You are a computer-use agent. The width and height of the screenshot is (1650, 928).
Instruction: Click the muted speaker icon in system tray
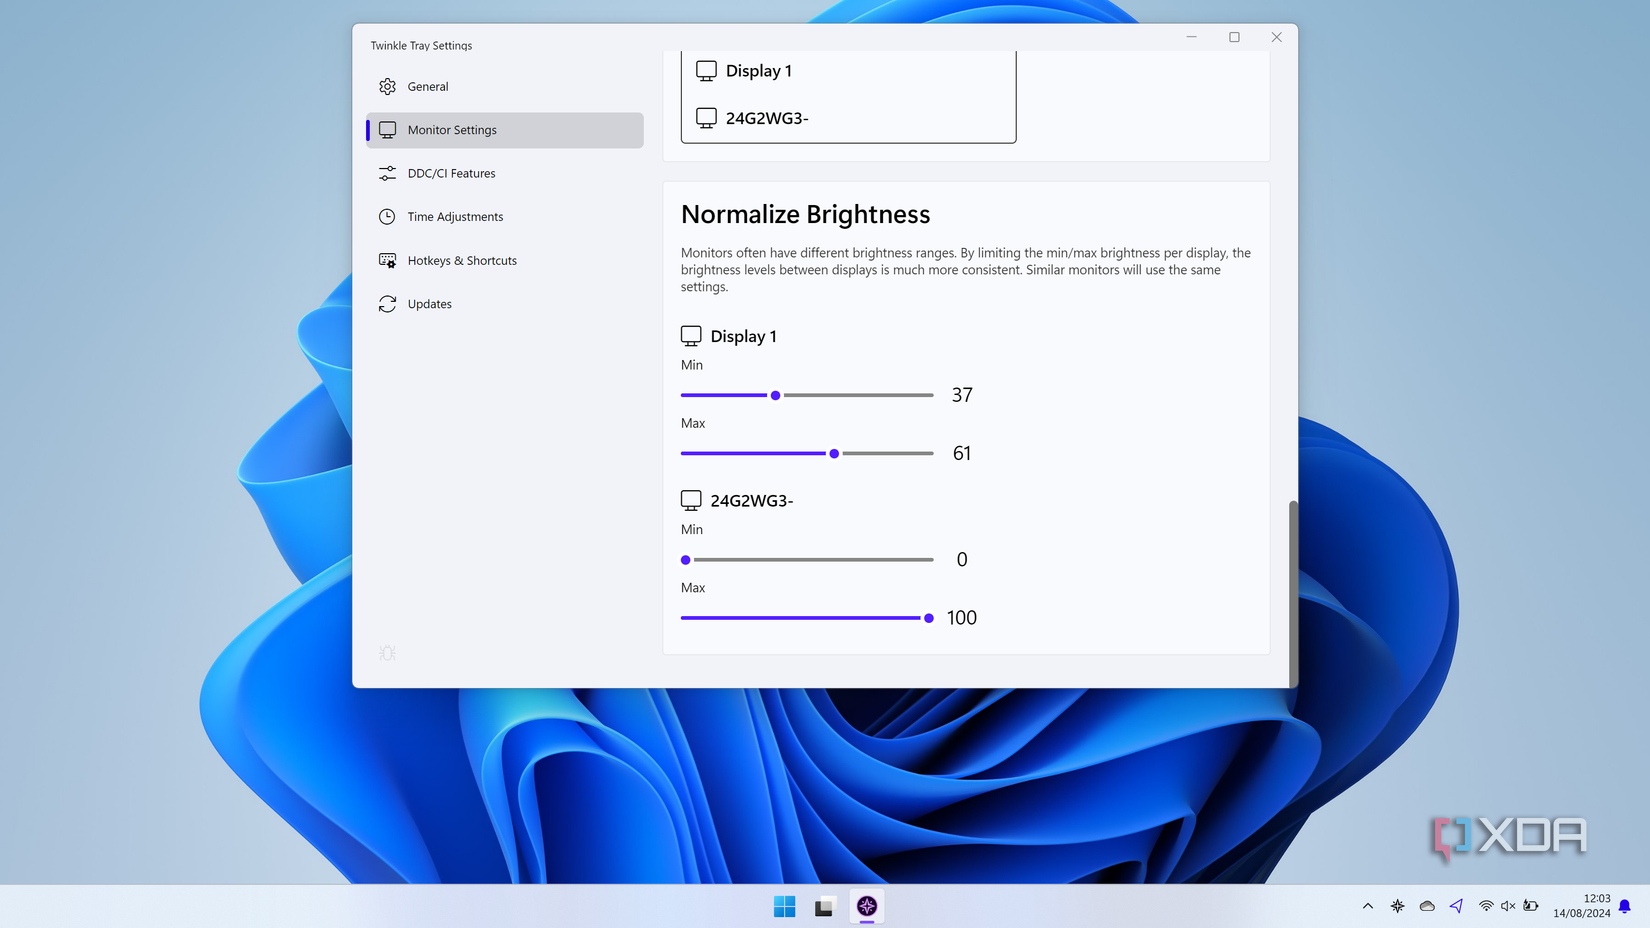pos(1508,906)
